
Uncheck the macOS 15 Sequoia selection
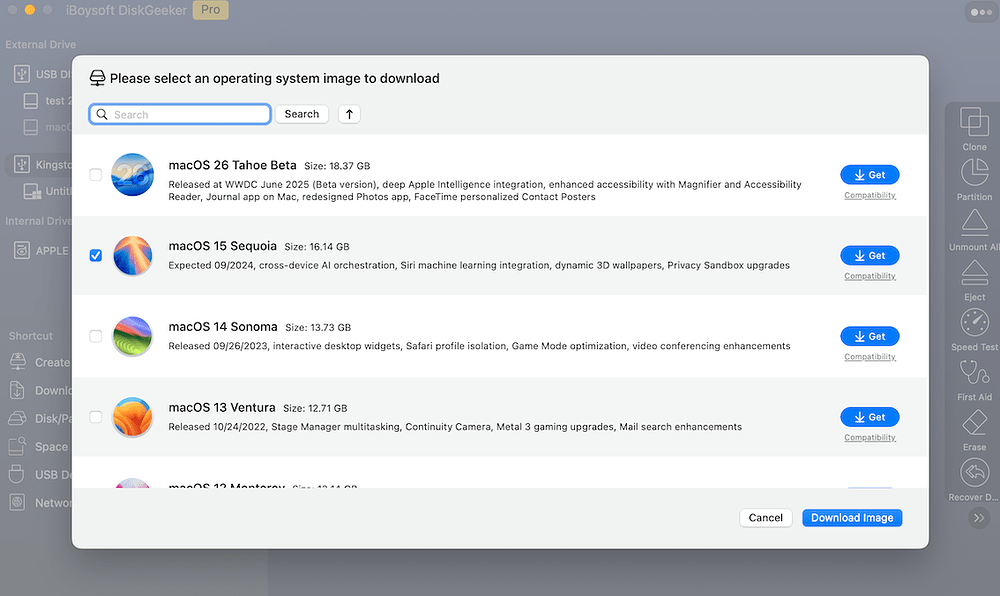point(96,255)
